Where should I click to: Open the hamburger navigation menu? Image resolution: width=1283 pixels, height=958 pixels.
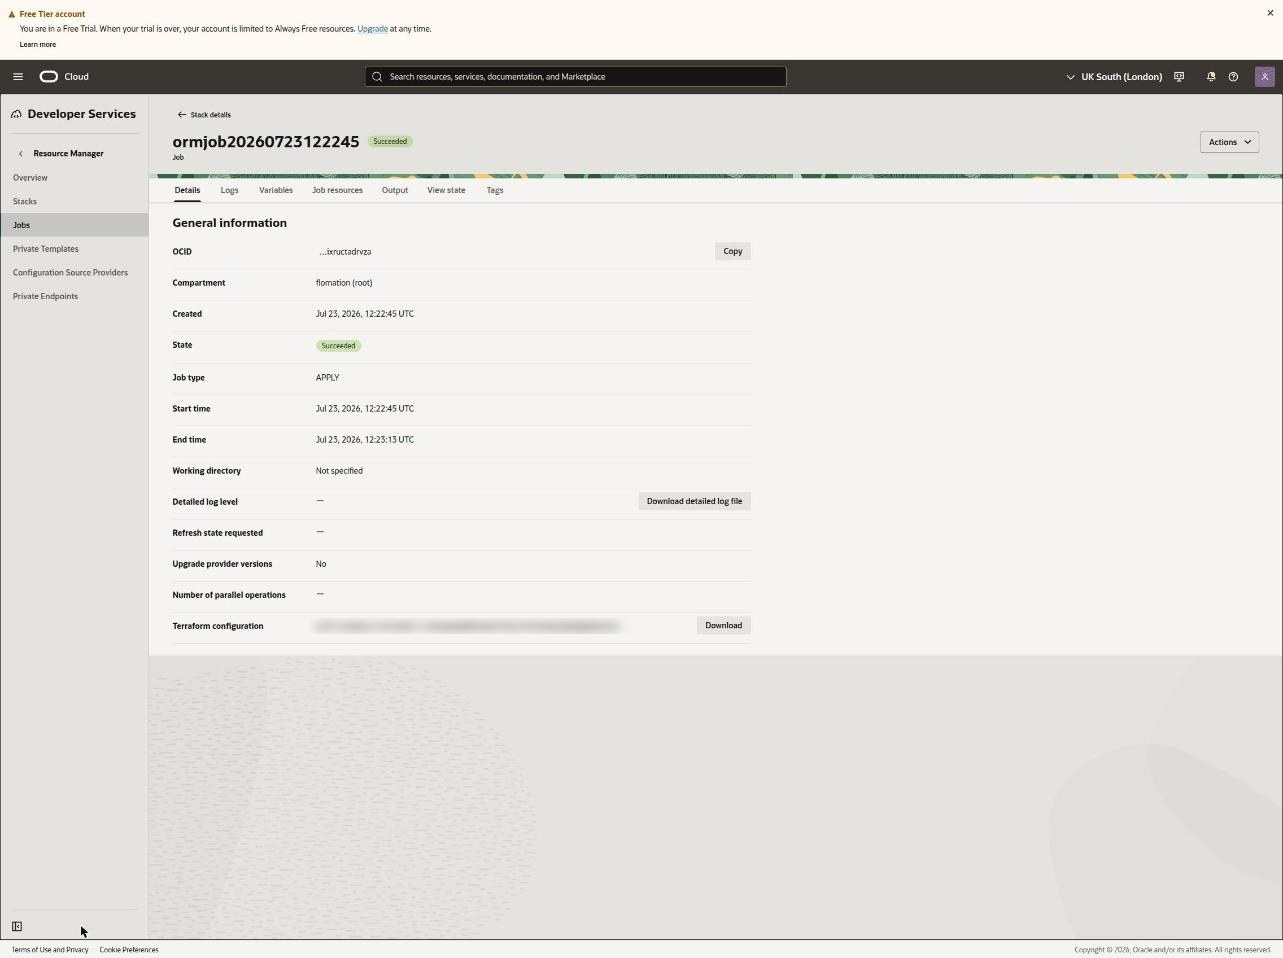pos(18,77)
